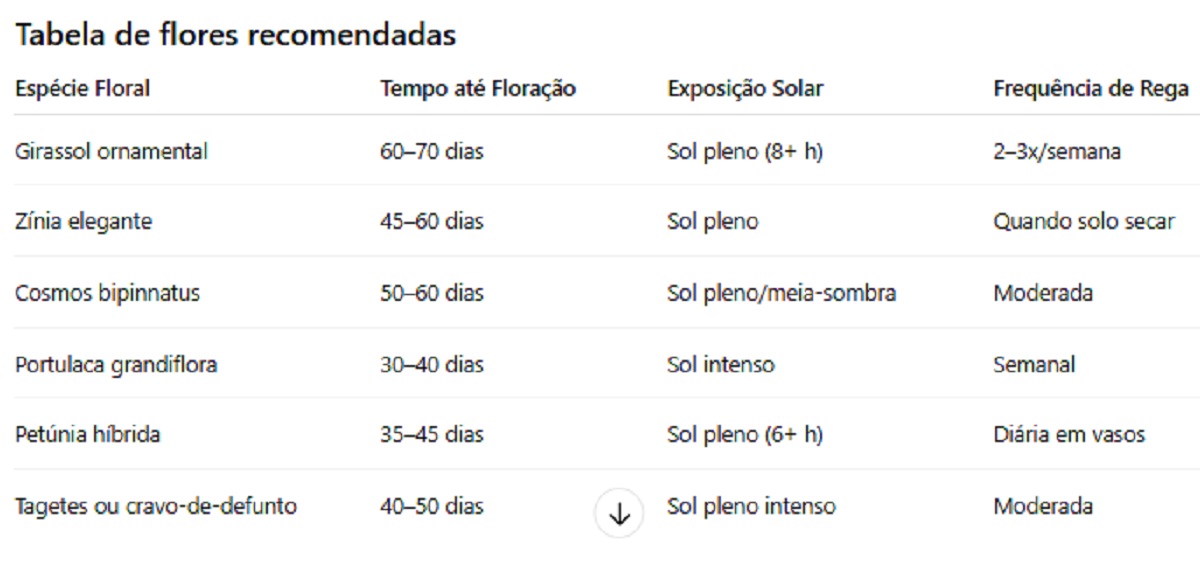Click the "Petúnia híbrida" cell
The height and width of the screenshot is (568, 1200).
(87, 435)
